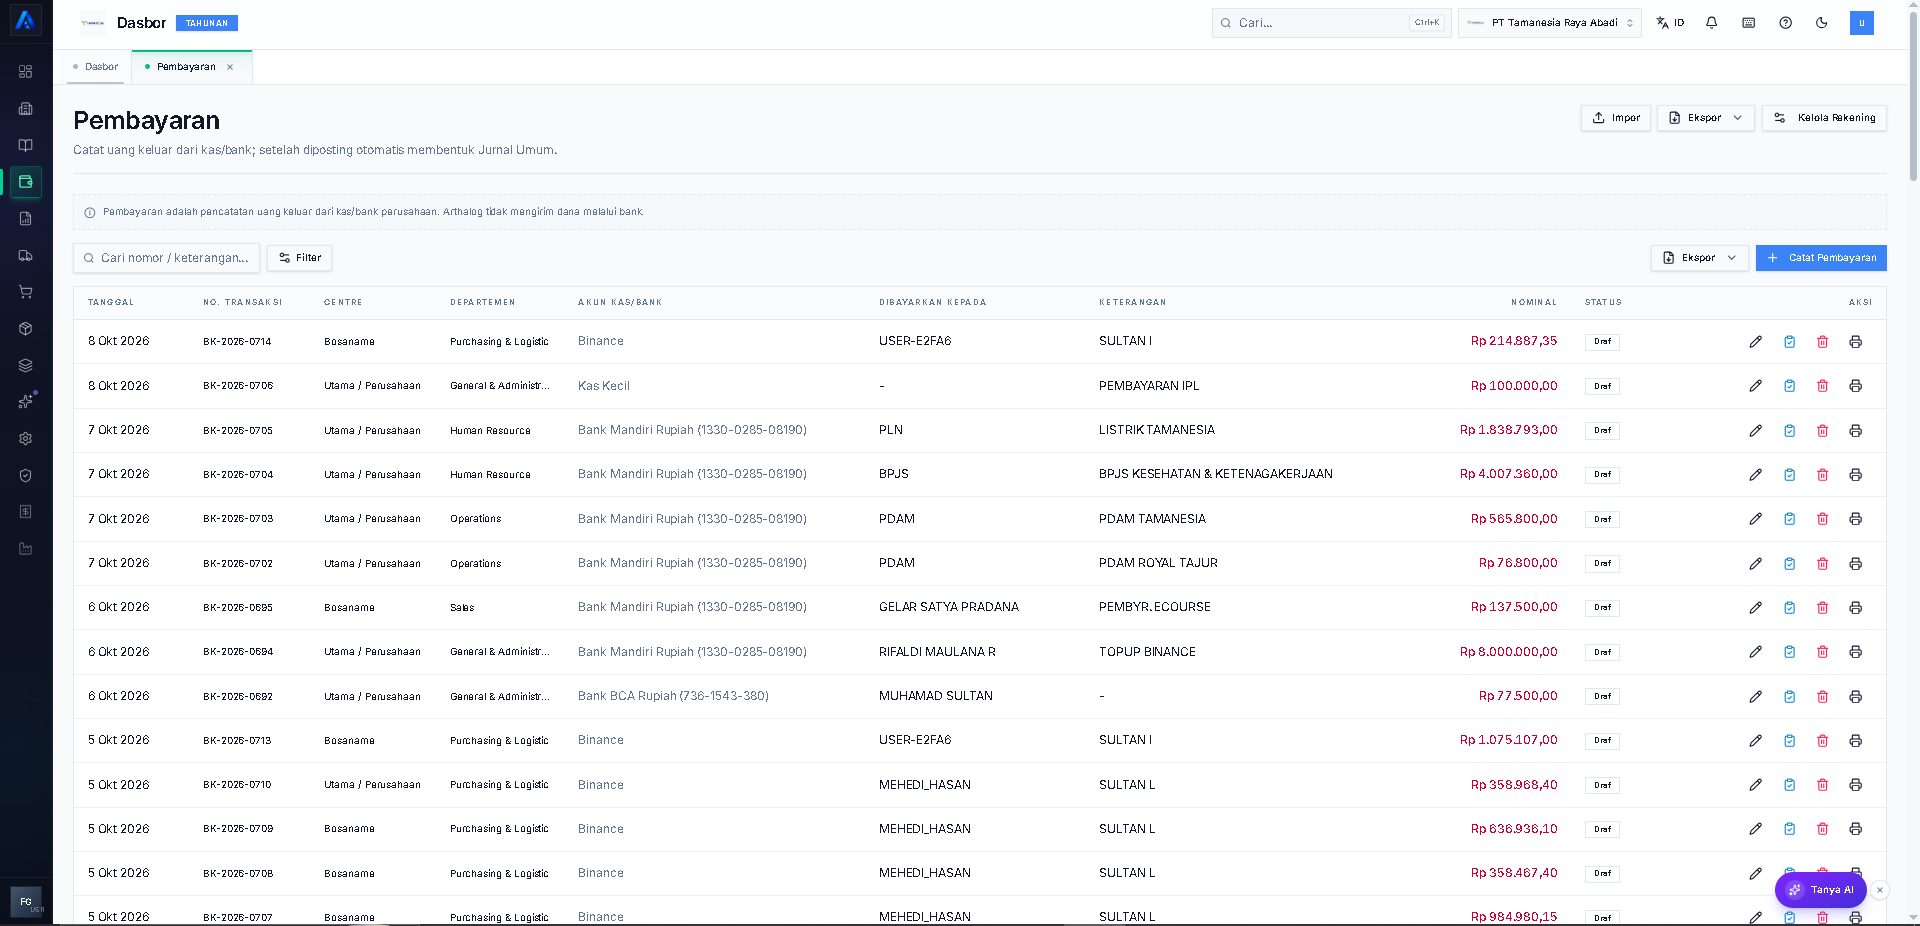Post payment BK-2026-0706 via clipboard icon
The height and width of the screenshot is (926, 1920).
click(x=1789, y=386)
